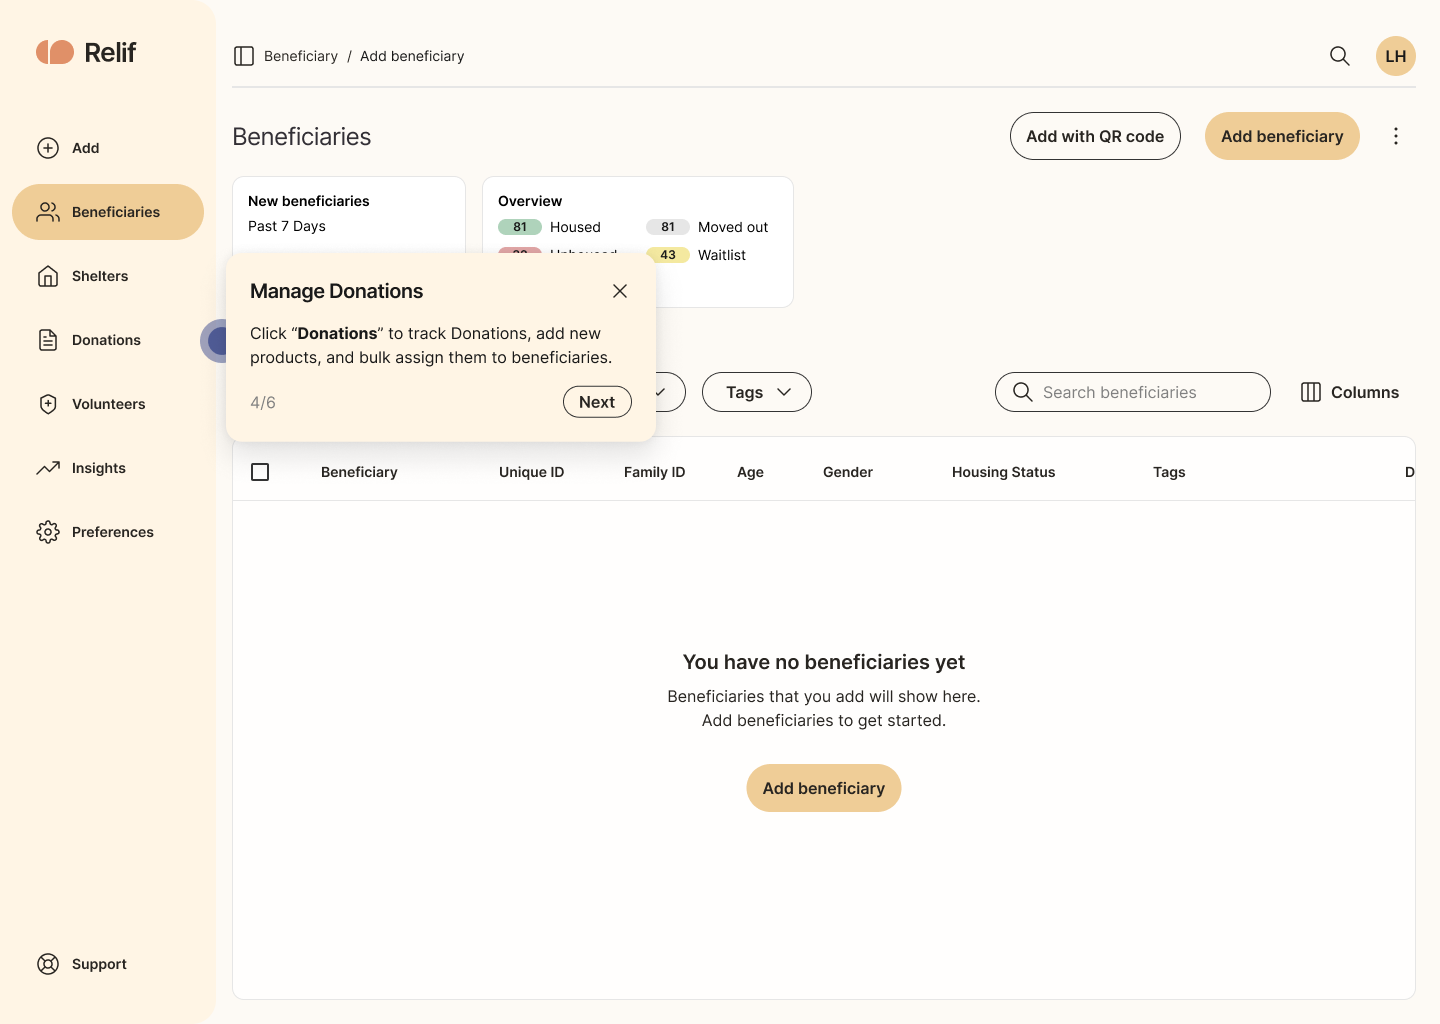Click the New beneficiaries card title

point(309,201)
